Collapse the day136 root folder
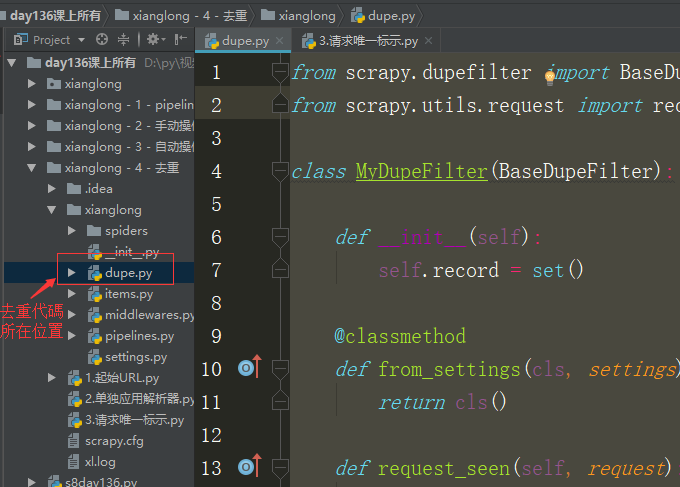680x487 pixels. pos(13,62)
